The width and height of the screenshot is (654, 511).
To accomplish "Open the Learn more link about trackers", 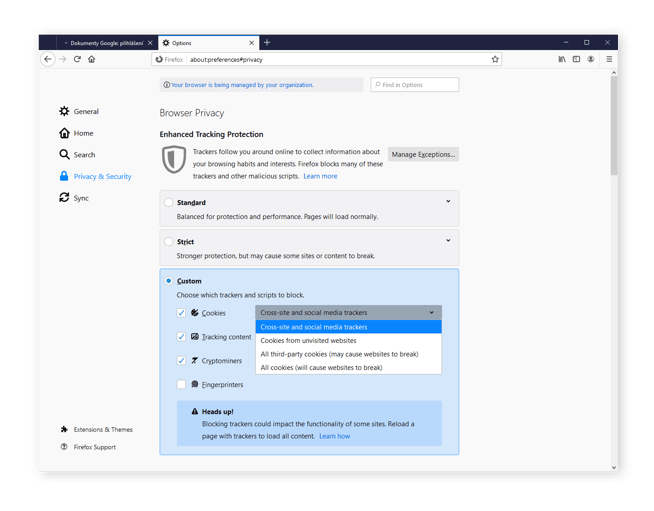I will point(320,176).
